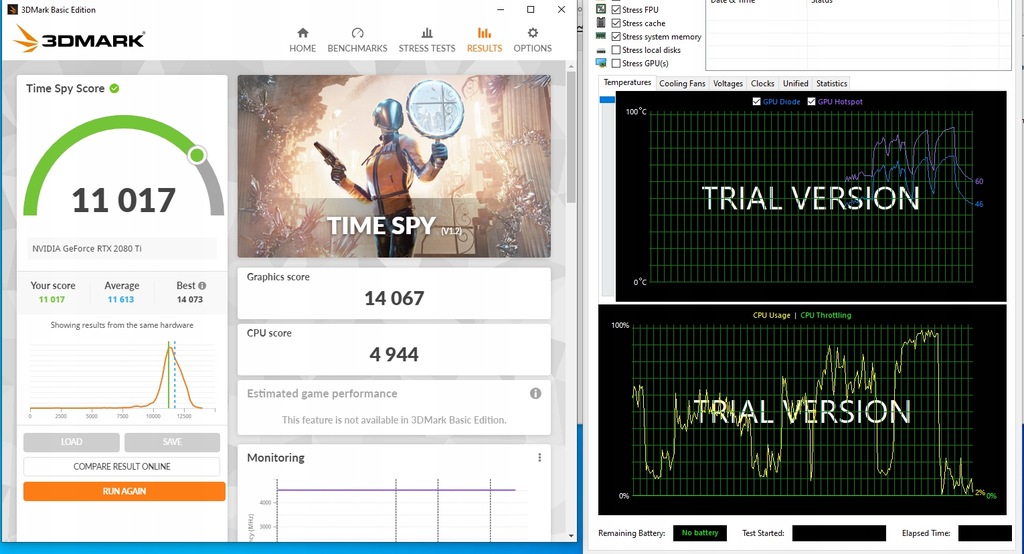
Task: Open the Unified tab
Action: point(795,84)
